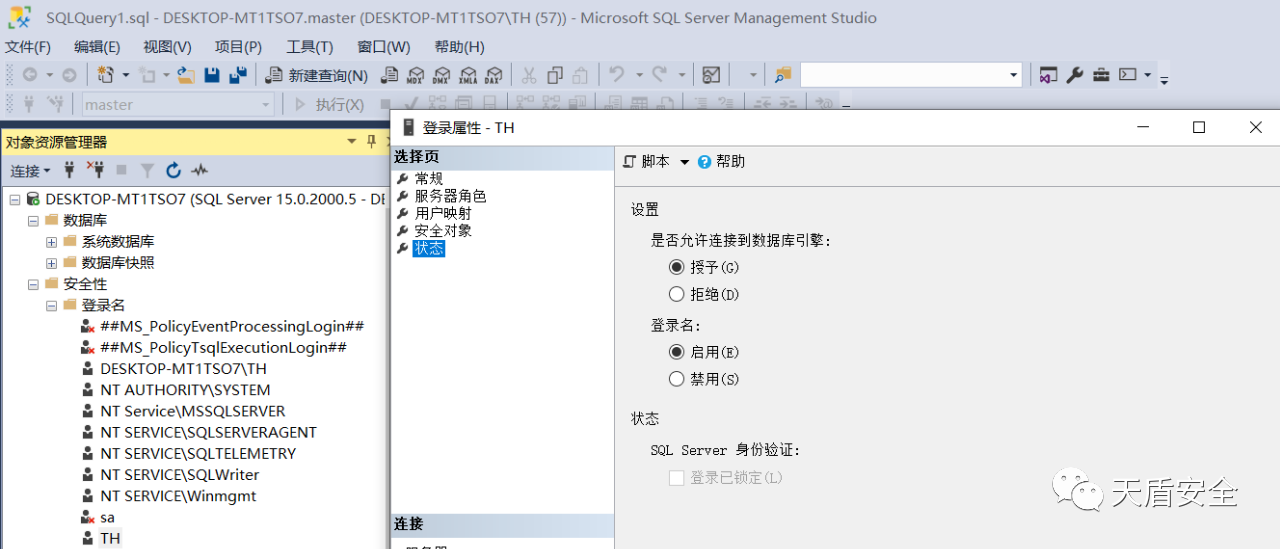This screenshot has height=549, width=1280.
Task: Collapse the 登录名 tree node
Action: click(x=51, y=305)
